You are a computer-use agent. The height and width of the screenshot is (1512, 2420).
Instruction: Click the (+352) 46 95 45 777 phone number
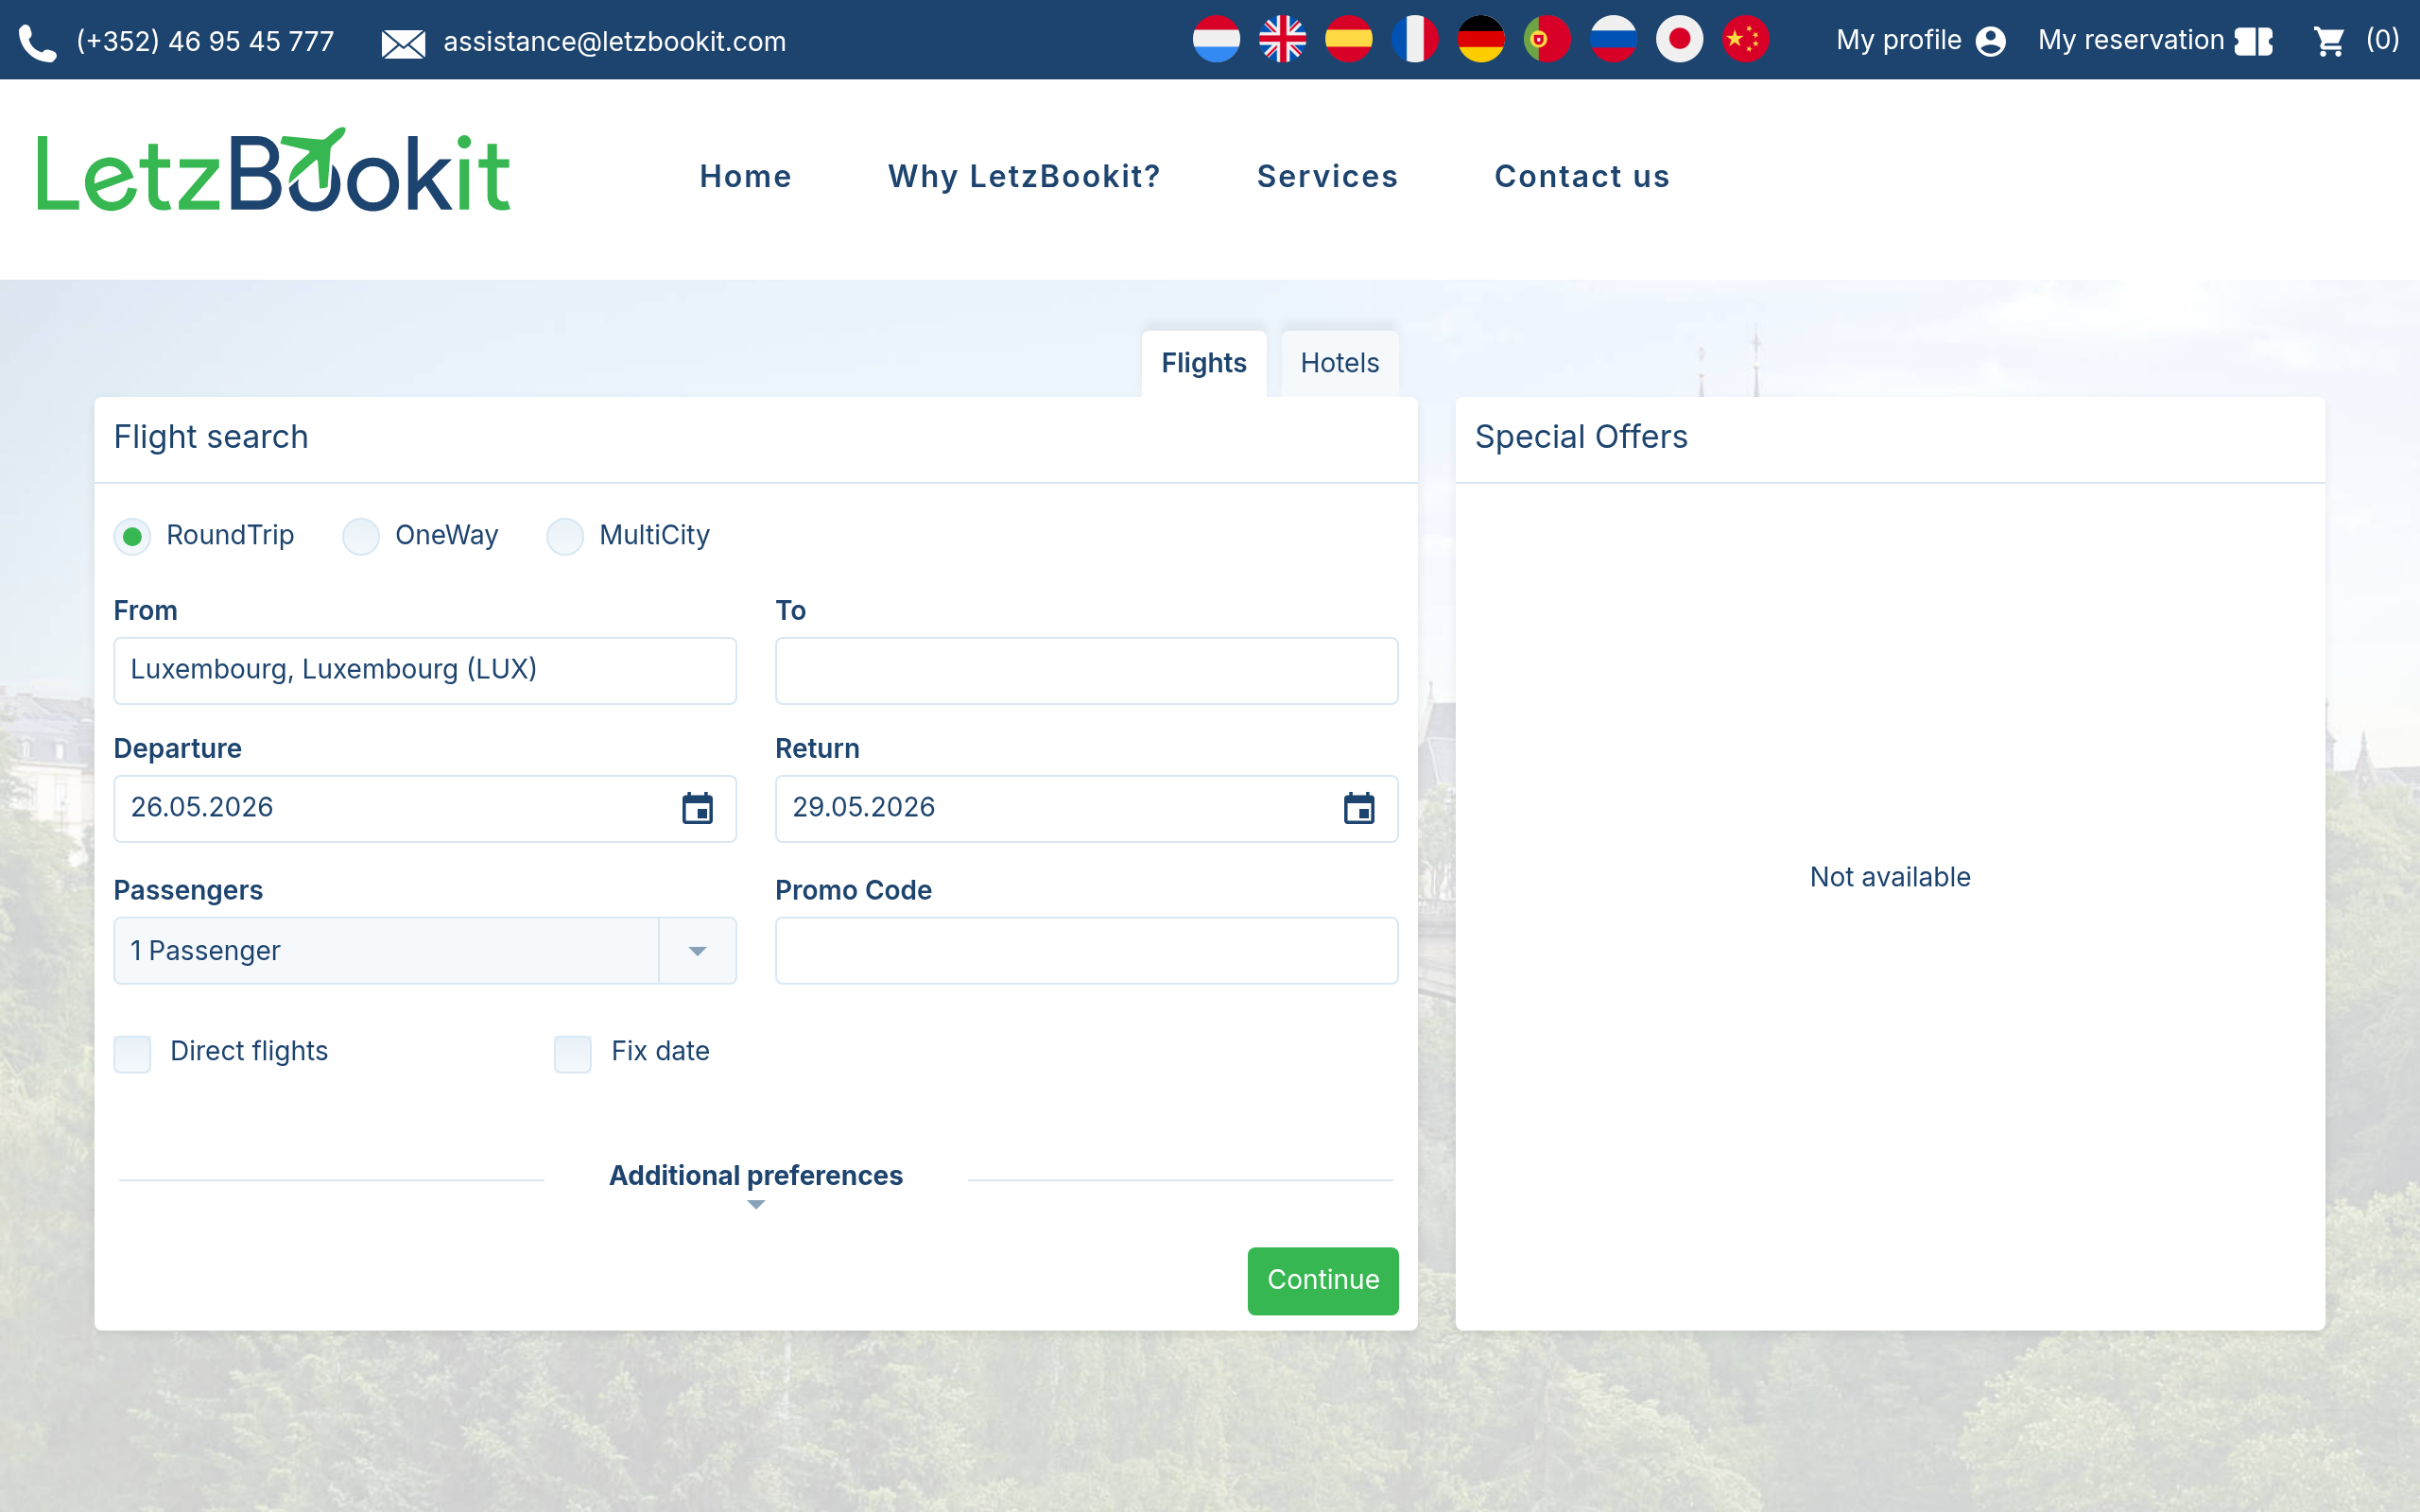click(206, 42)
